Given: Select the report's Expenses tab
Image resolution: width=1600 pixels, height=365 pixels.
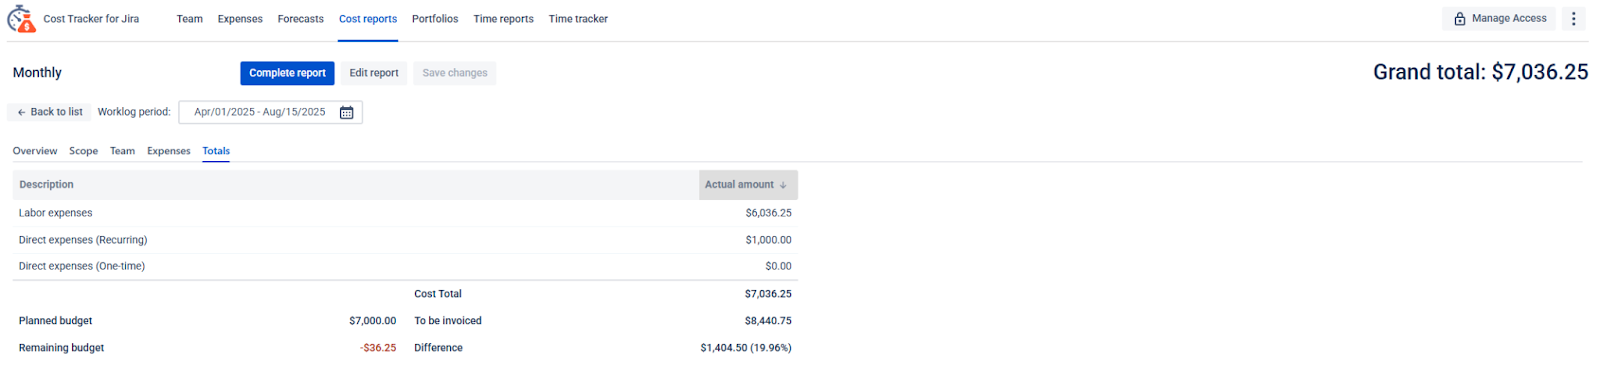Looking at the screenshot, I should coord(169,151).
